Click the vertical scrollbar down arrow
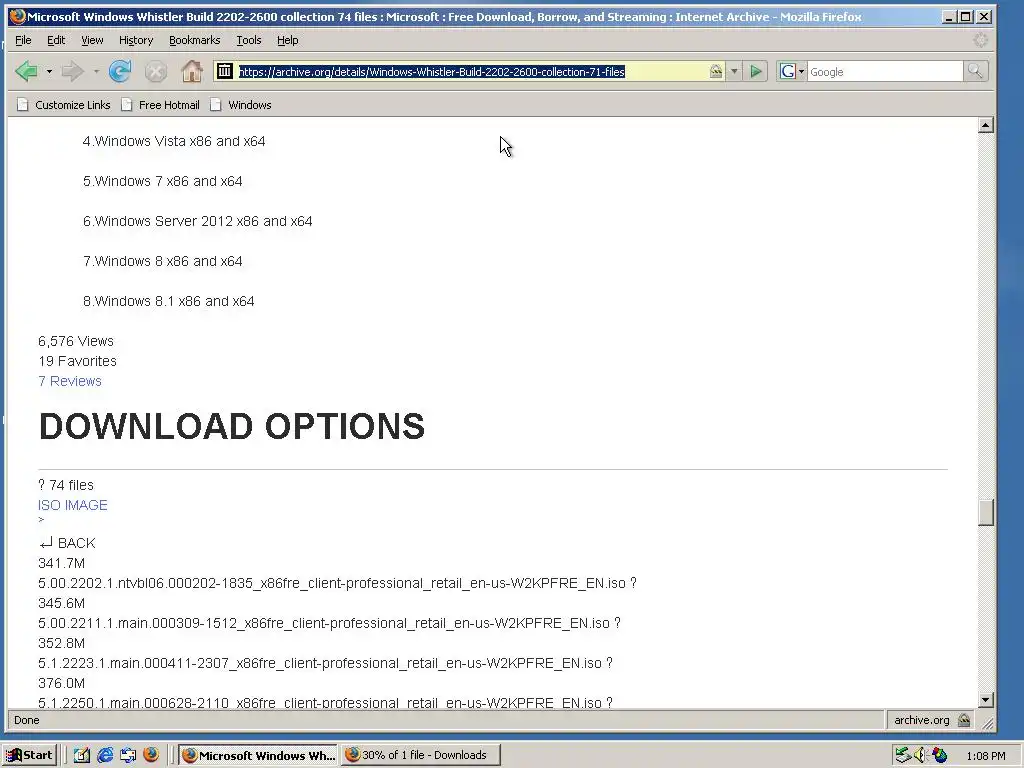The height and width of the screenshot is (768, 1024). coord(986,699)
